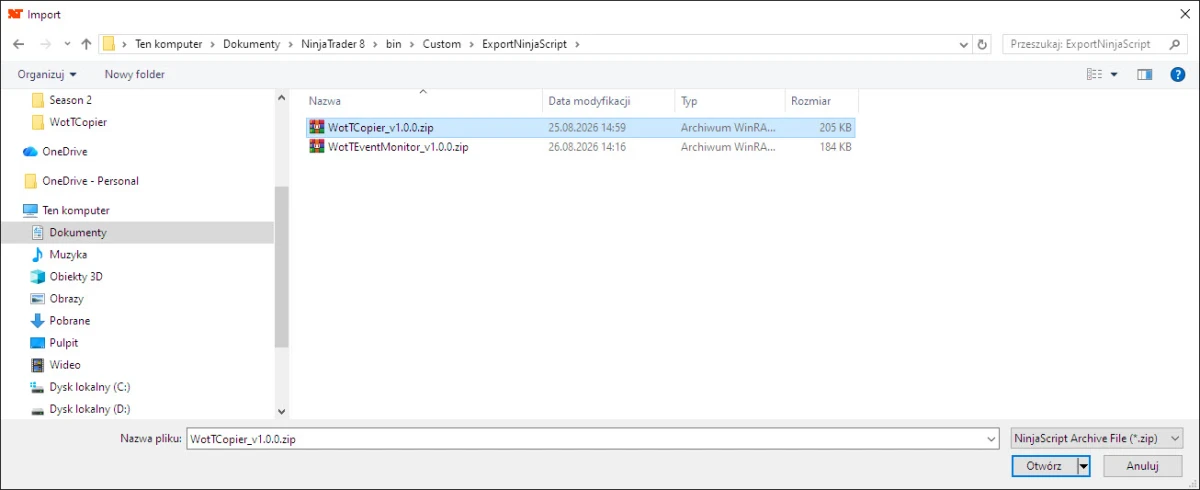Click the Otwórz button
Image resolution: width=1200 pixels, height=490 pixels.
click(x=1043, y=466)
